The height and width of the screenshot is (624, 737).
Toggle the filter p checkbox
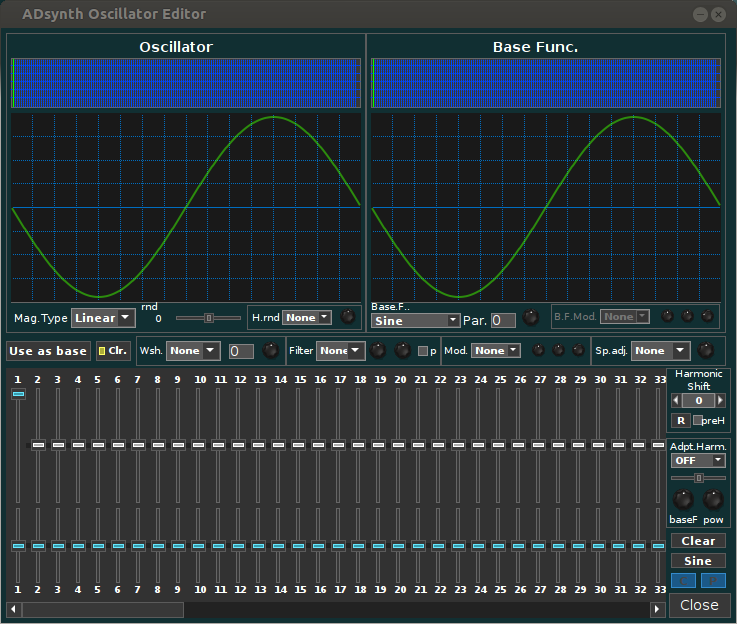pyautogui.click(x=422, y=351)
